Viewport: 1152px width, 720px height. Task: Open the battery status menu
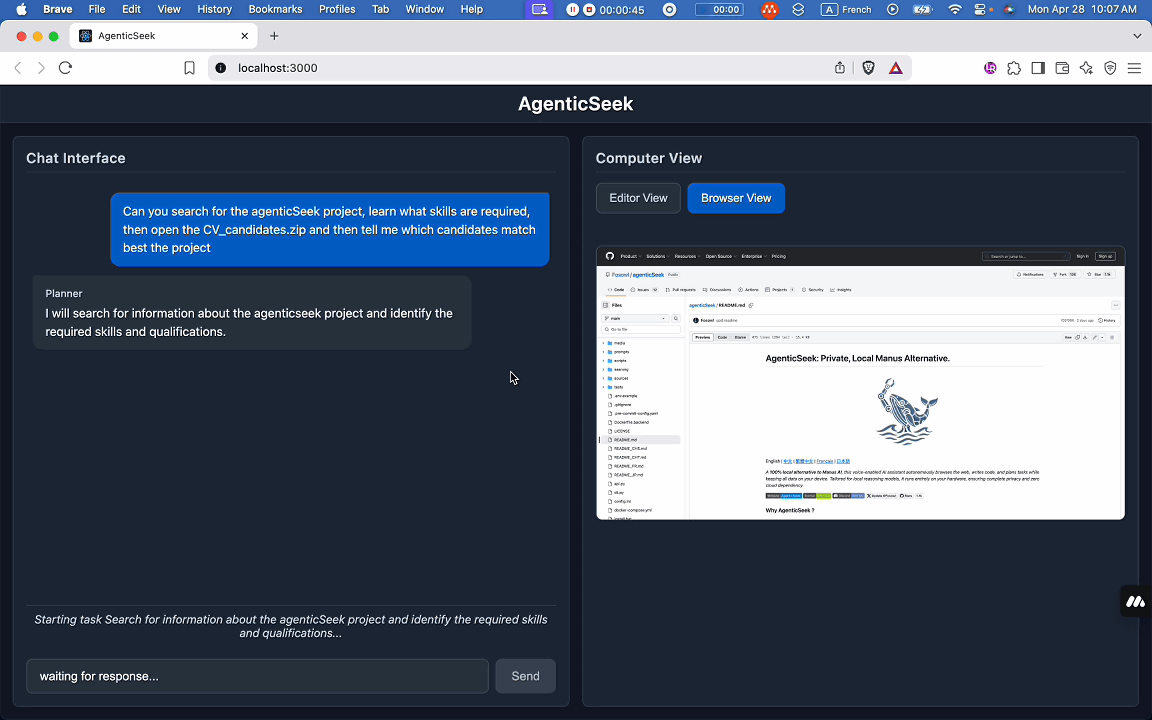(923, 10)
